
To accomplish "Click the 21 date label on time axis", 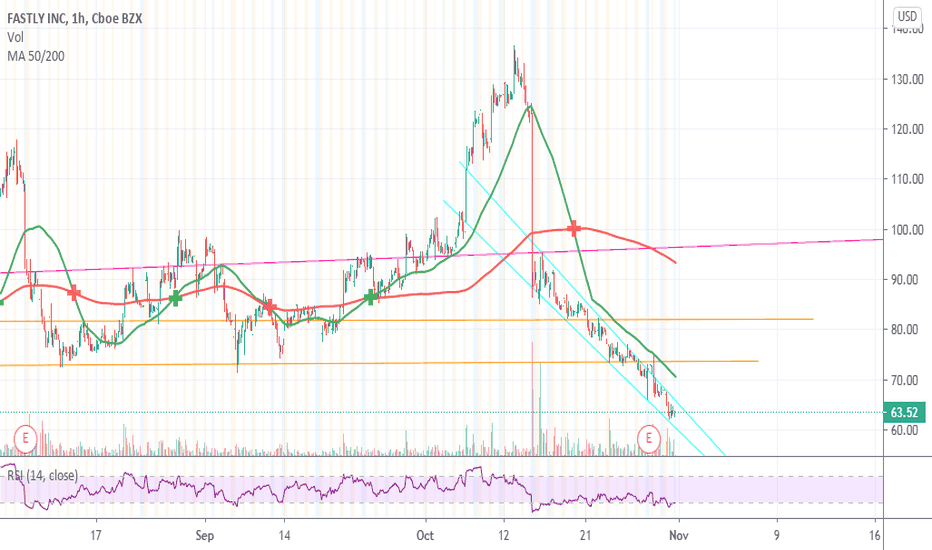I will pyautogui.click(x=585, y=536).
